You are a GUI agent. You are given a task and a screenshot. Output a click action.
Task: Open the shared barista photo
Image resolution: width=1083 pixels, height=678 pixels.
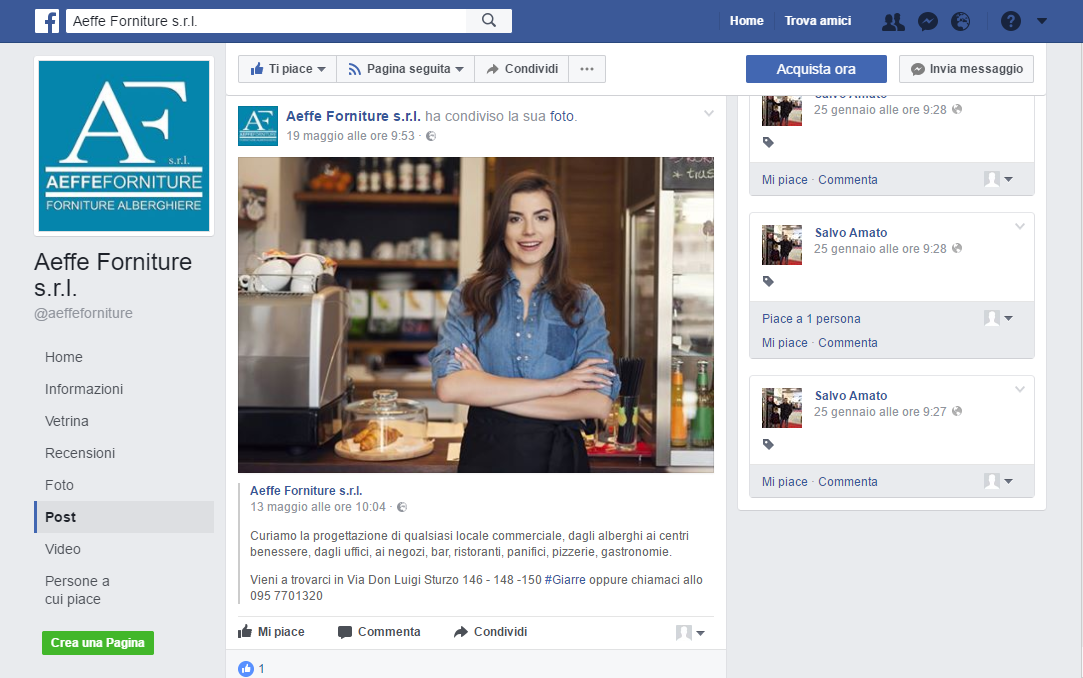pyautogui.click(x=476, y=315)
